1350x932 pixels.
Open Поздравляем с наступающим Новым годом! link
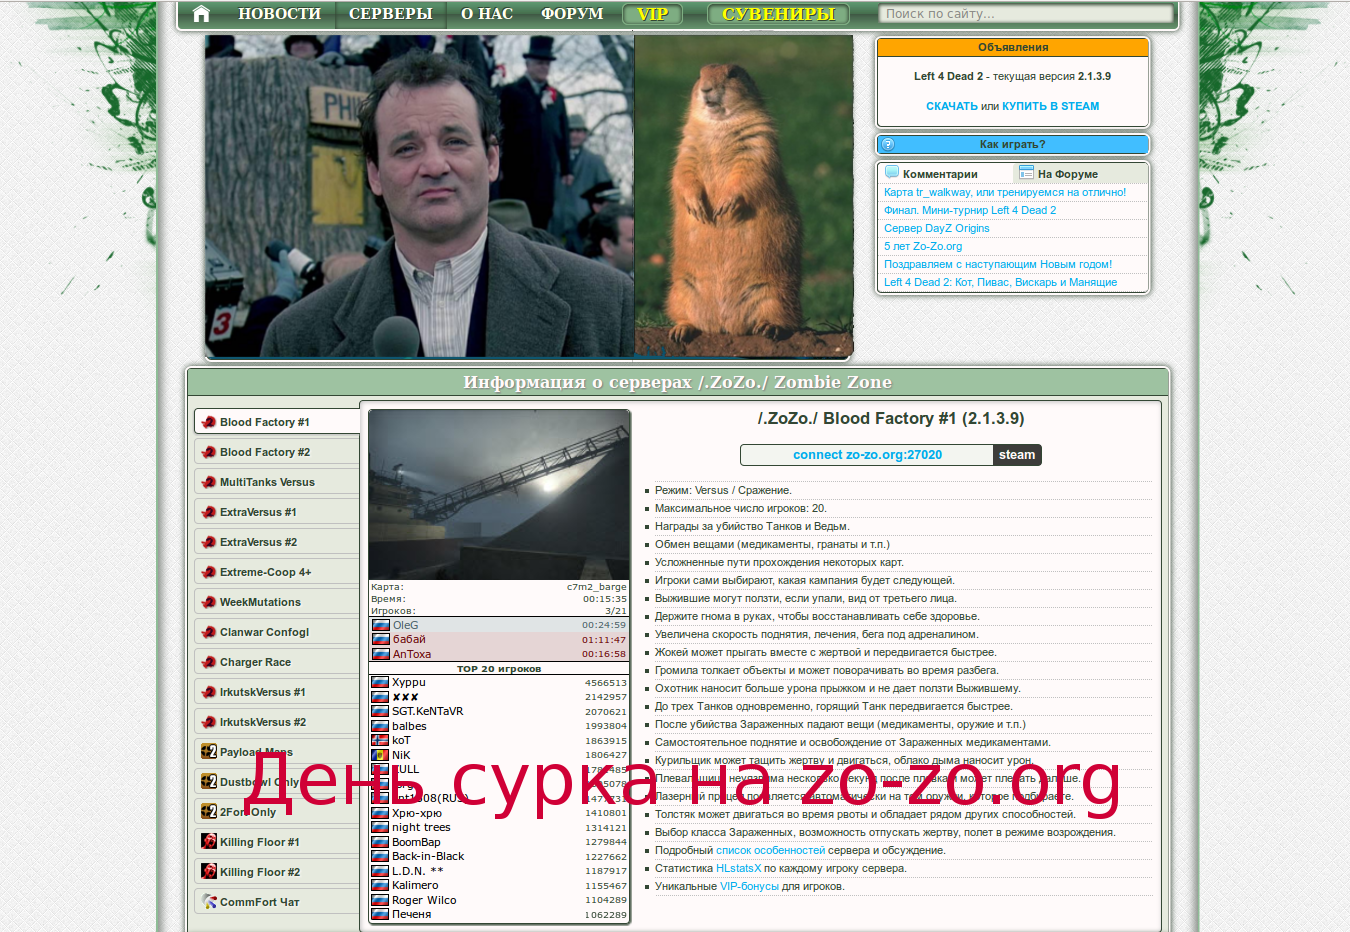(998, 264)
